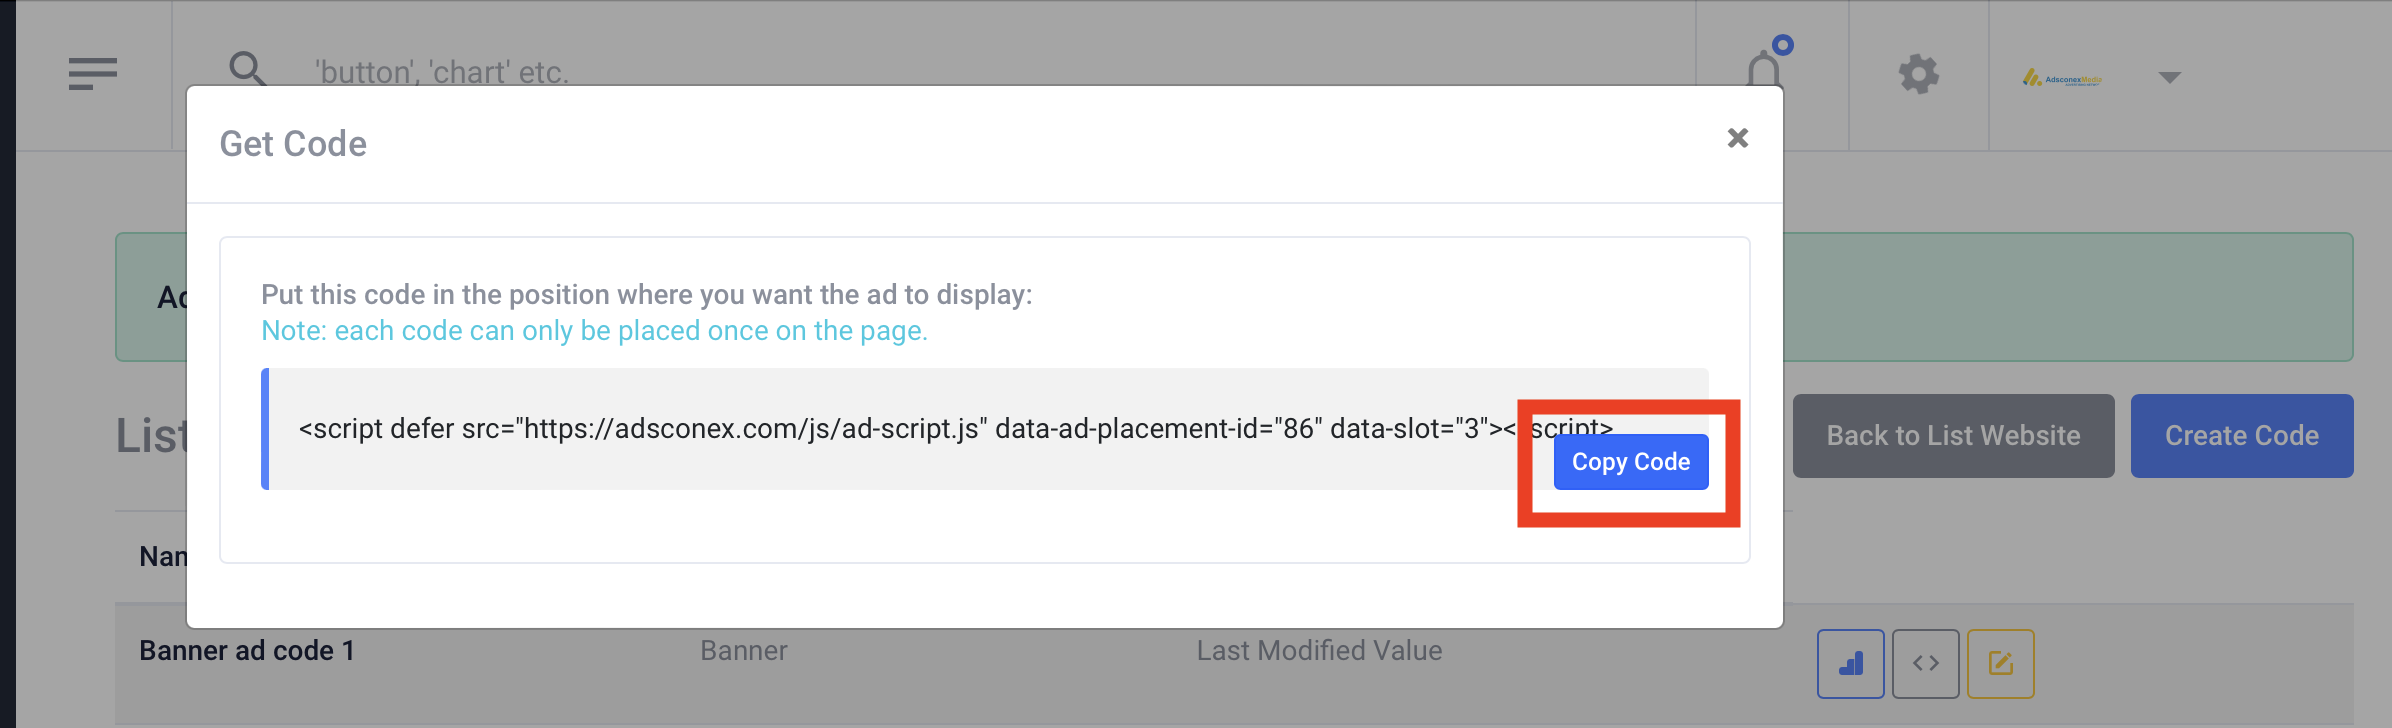This screenshot has width=2392, height=728.
Task: Click the Get Code dialog title
Action: [293, 144]
